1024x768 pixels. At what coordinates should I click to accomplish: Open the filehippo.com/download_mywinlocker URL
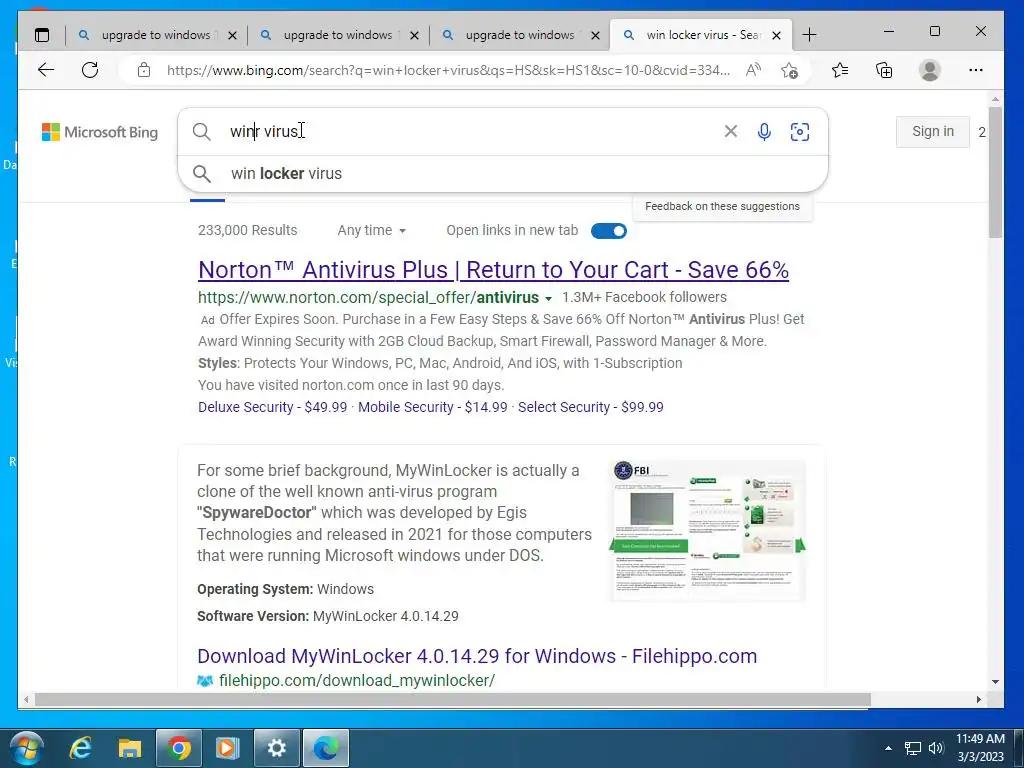click(x=357, y=680)
